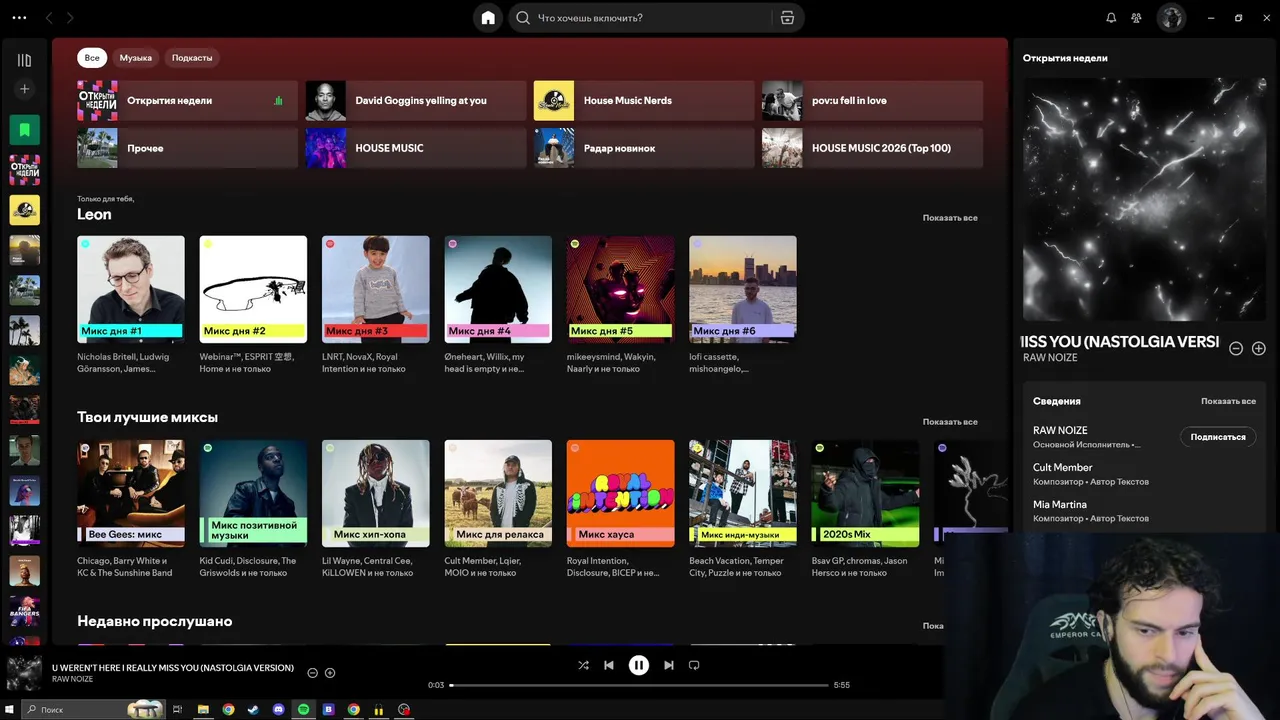Create playlist with sidebar plus icon

click(x=24, y=89)
